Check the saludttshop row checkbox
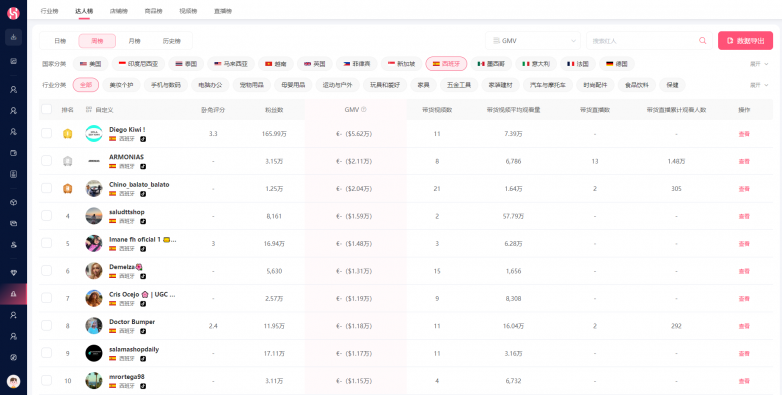Viewport: 782px width, 395px height. tap(46, 215)
